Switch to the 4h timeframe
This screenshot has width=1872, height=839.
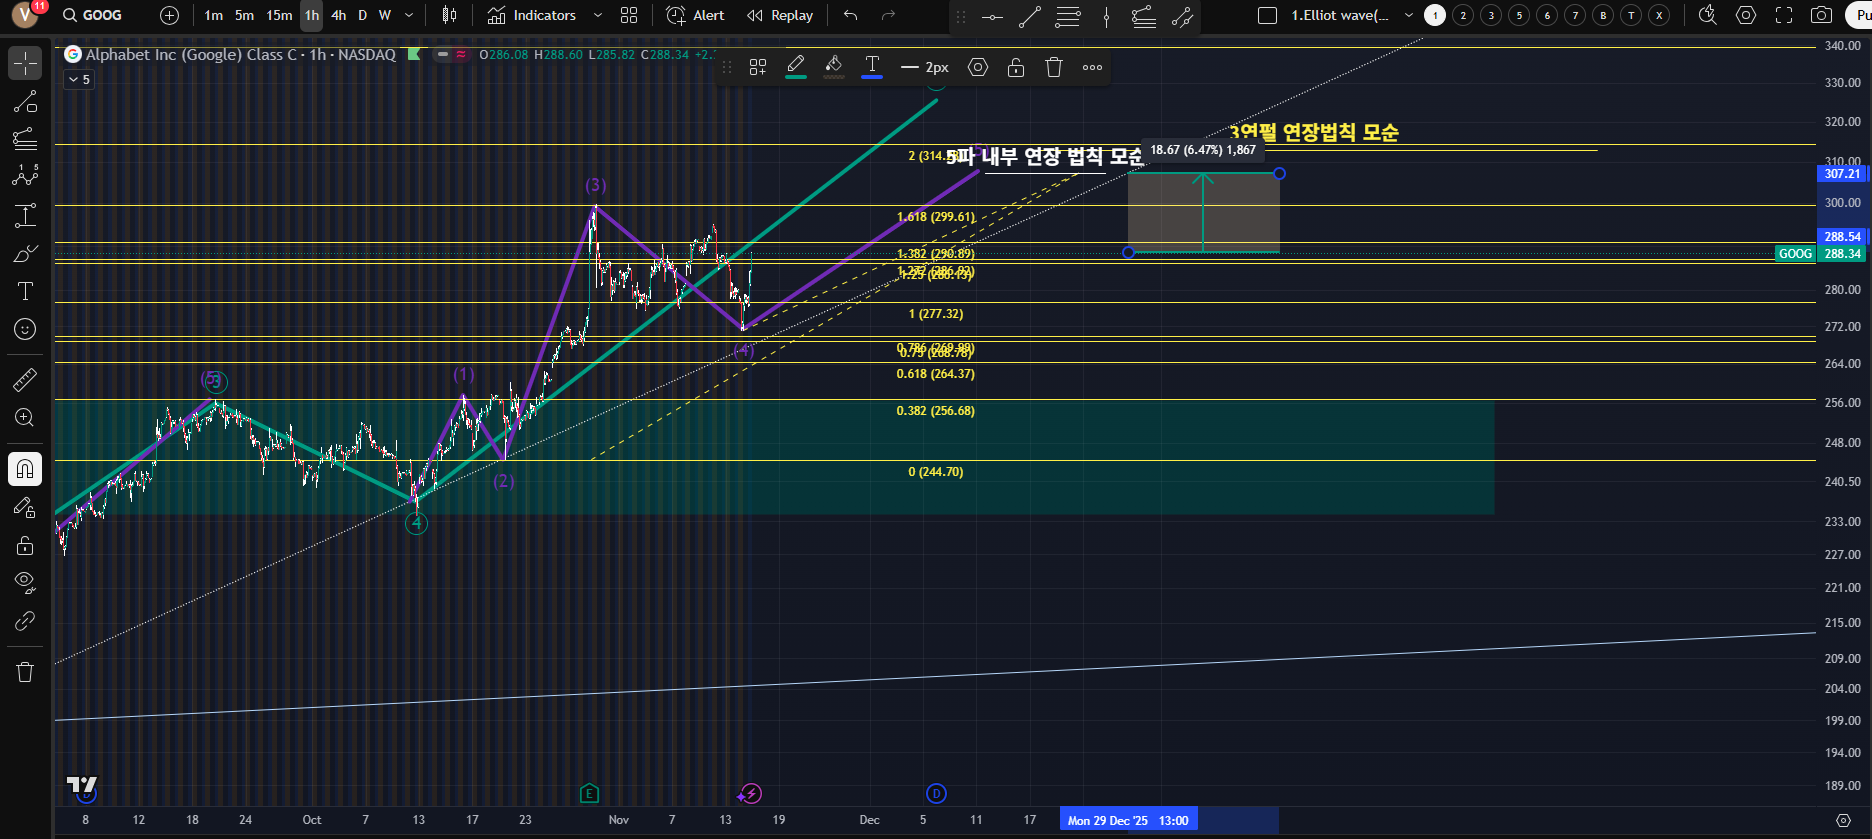339,15
